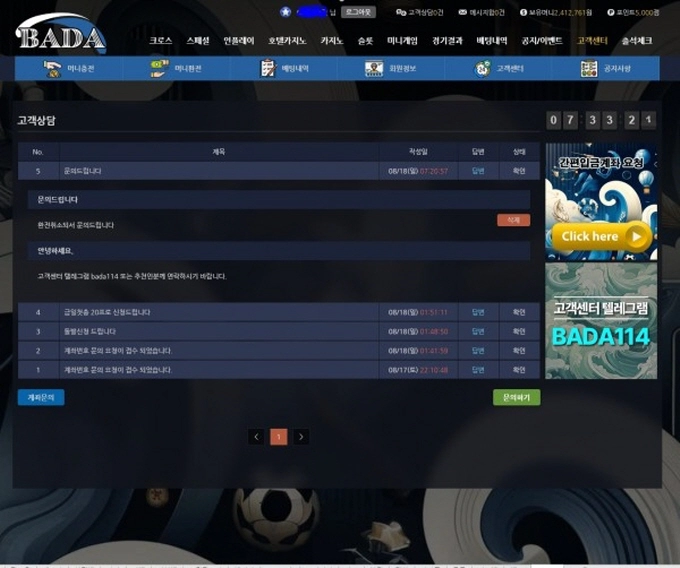Click the 머니환전 money exchange icon
The height and width of the screenshot is (568, 680).
159,69
